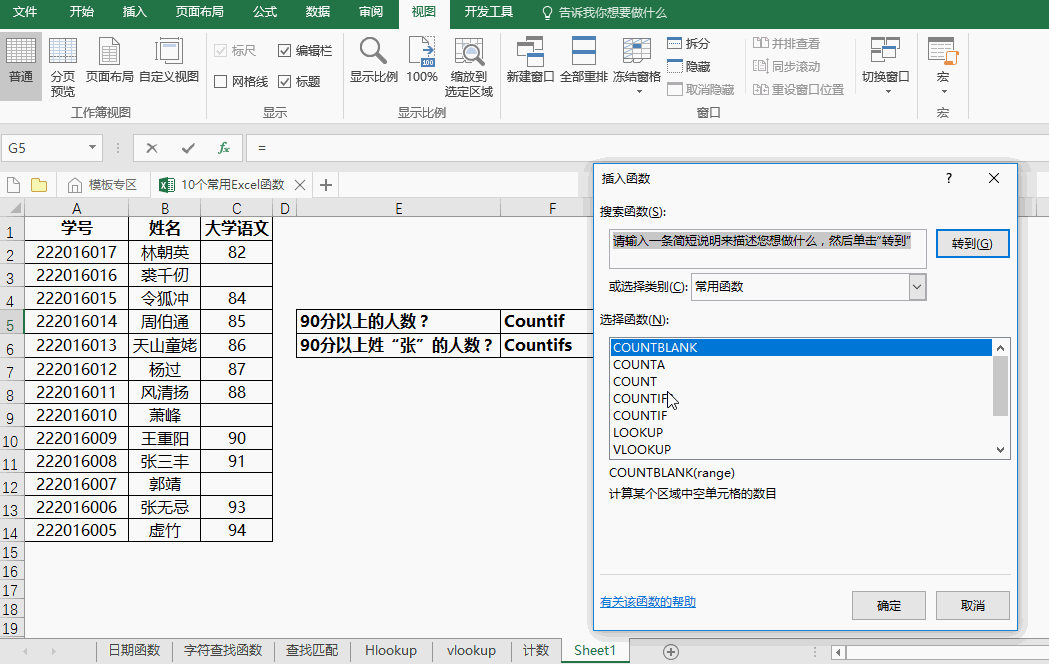Viewport: 1049px width, 664px height.
Task: Toggle the formula bar (编辑栏) checkbox
Action: coord(285,50)
